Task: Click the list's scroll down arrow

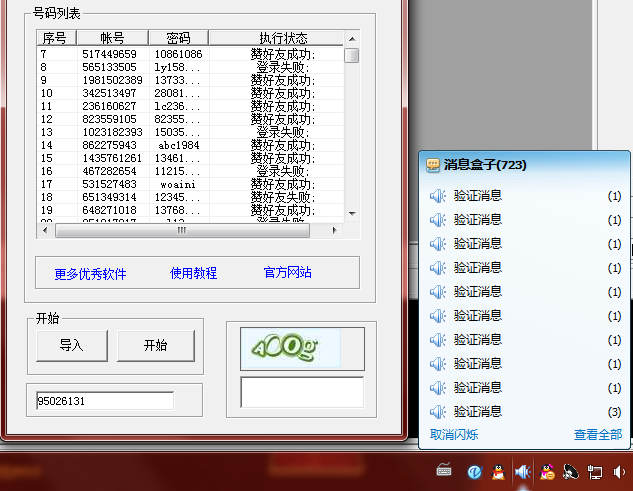Action: tap(352, 214)
